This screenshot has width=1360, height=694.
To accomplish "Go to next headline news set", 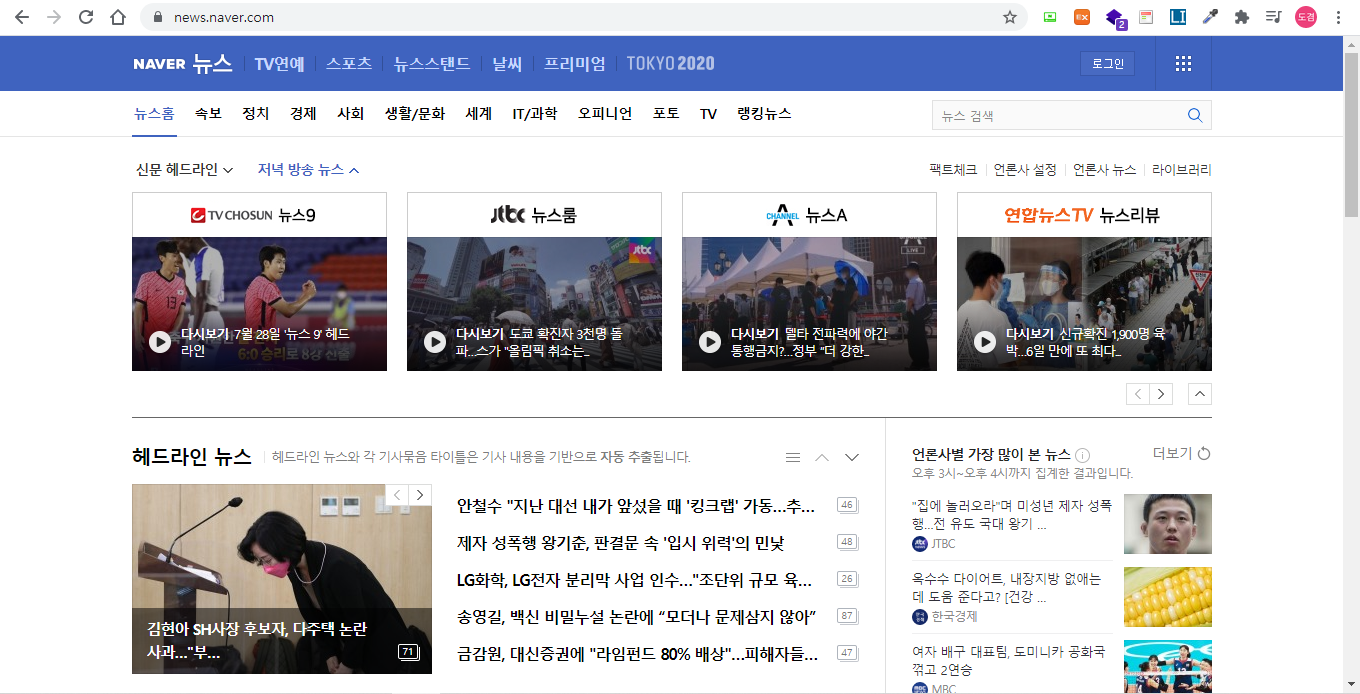I will click(852, 457).
